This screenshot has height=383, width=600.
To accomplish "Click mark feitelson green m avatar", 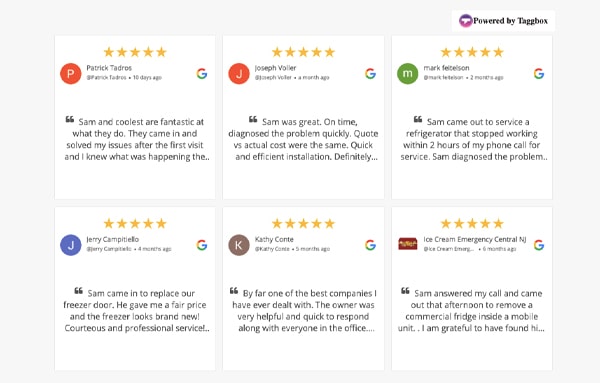I will click(x=408, y=73).
